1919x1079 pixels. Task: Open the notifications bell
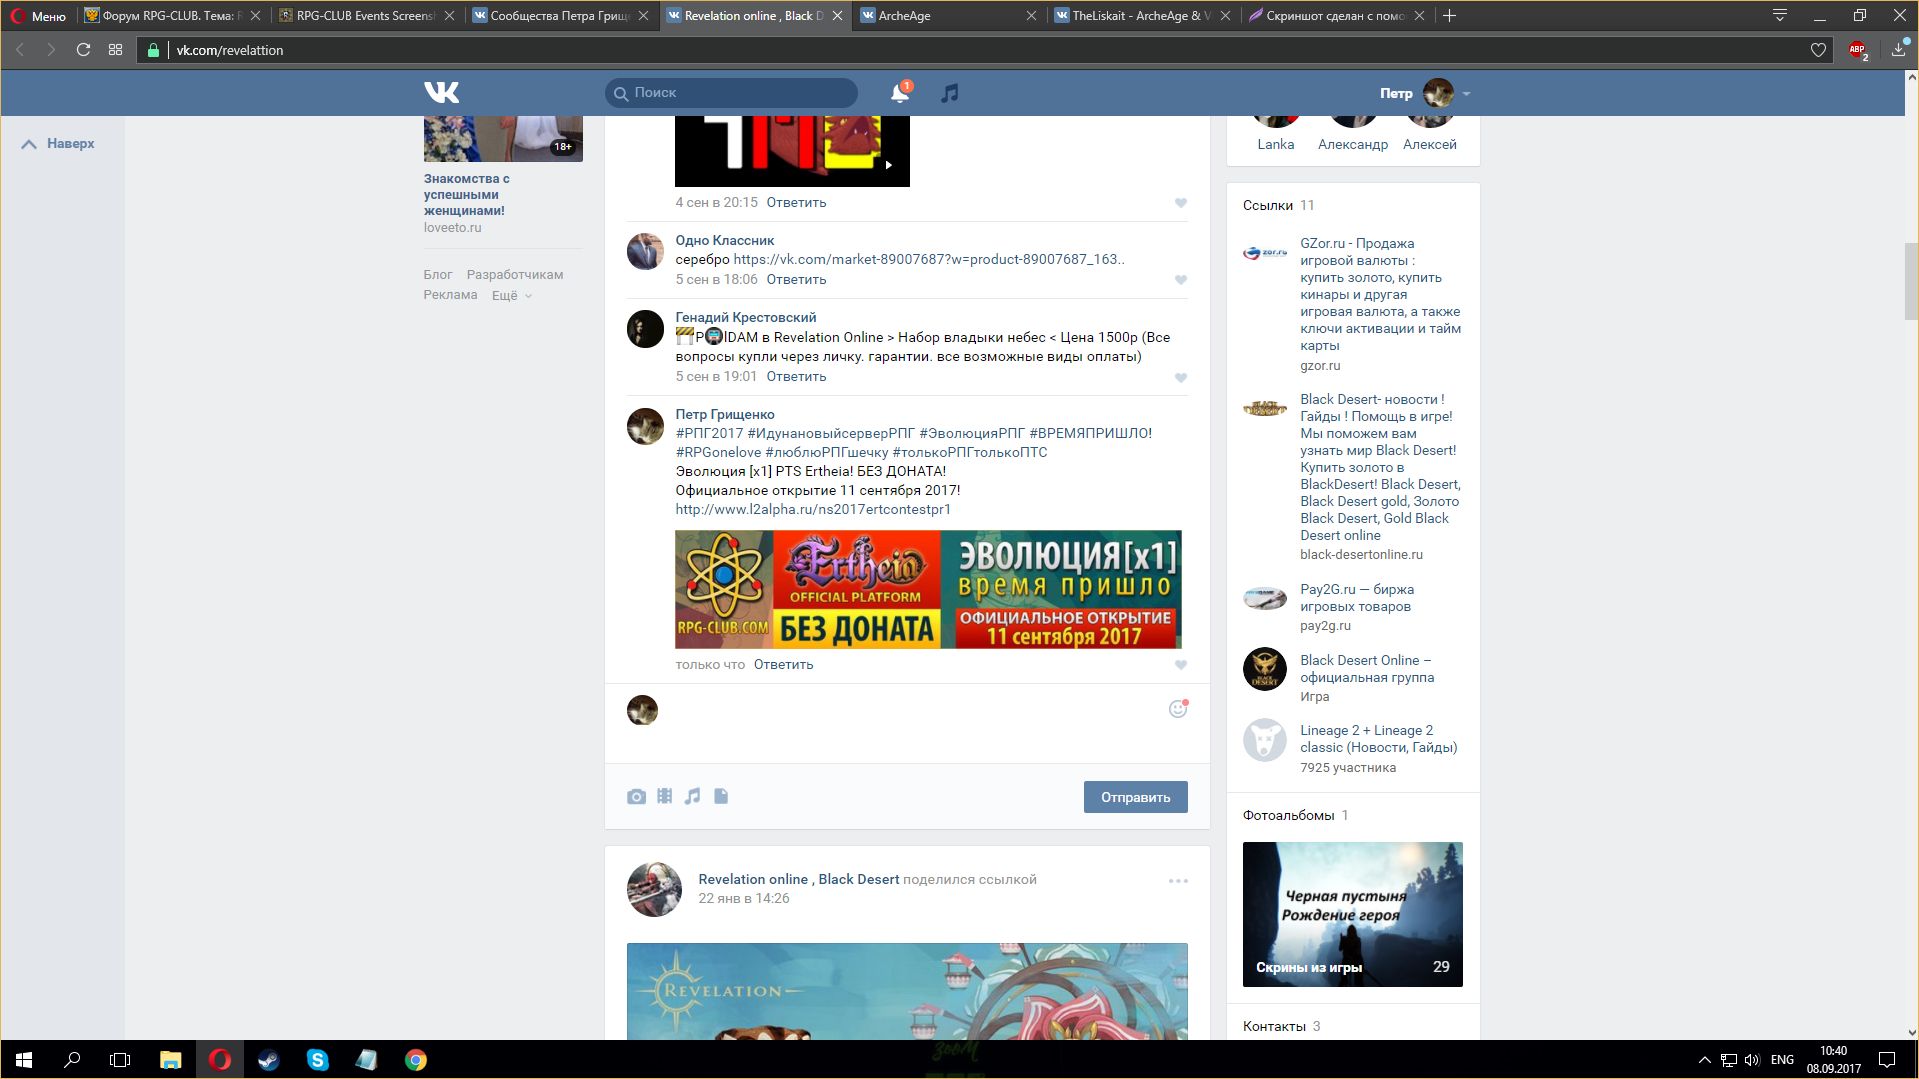click(x=900, y=93)
